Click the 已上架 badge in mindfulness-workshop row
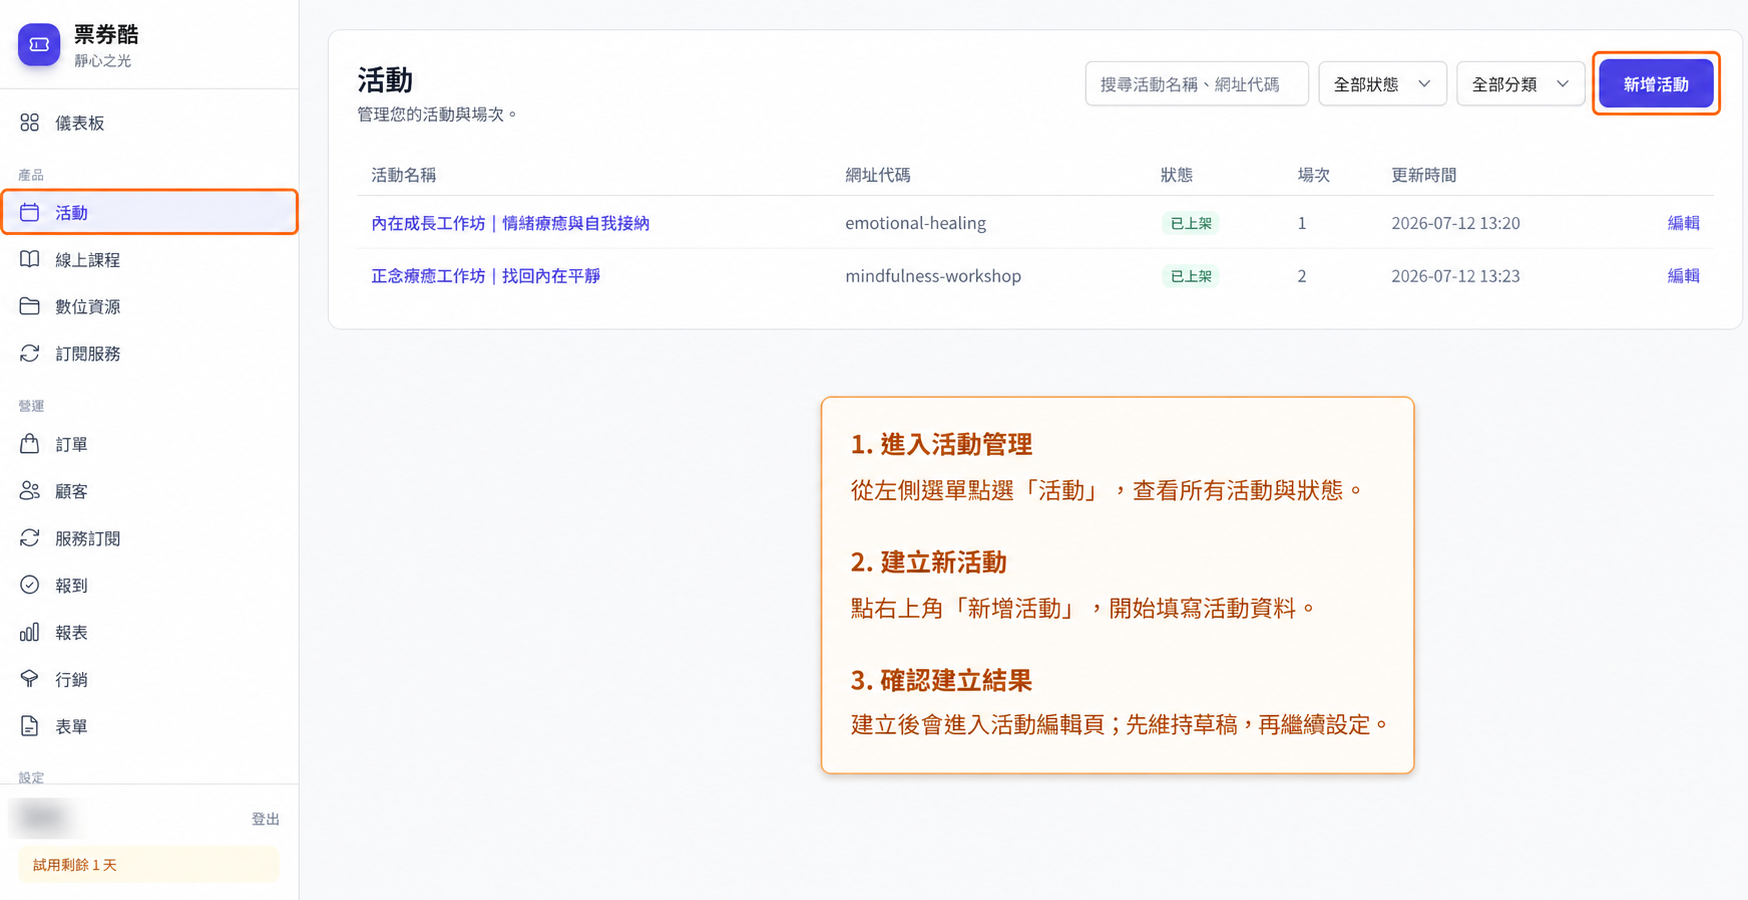The image size is (1748, 900). click(1190, 276)
